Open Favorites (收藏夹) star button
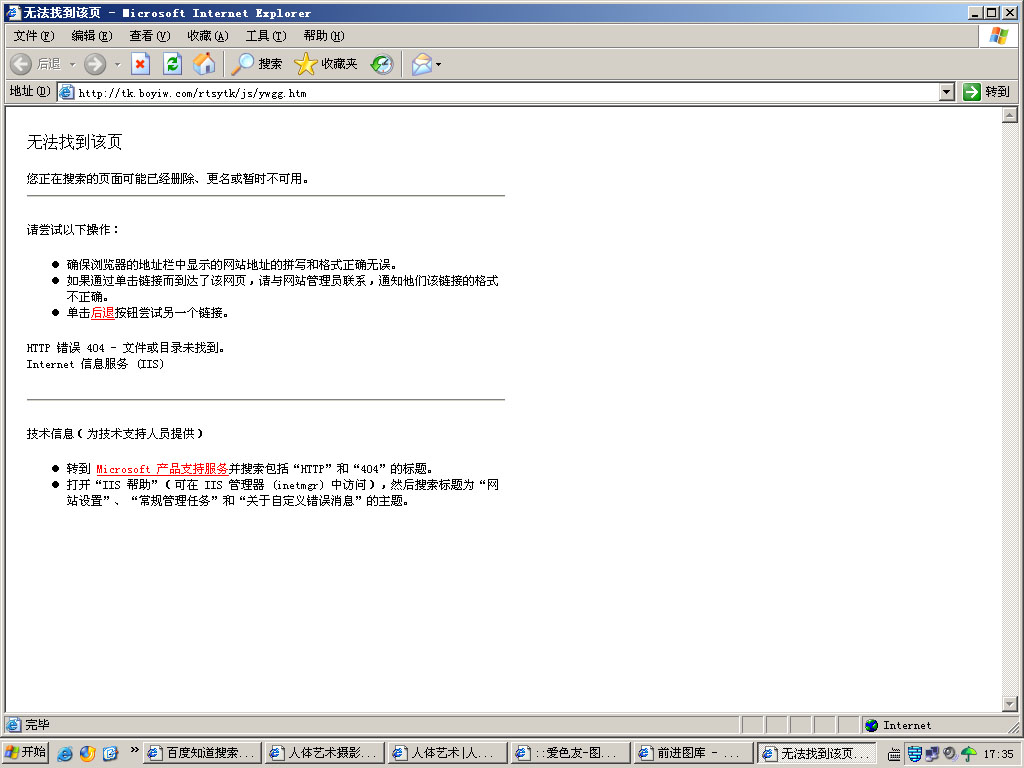 coord(325,64)
